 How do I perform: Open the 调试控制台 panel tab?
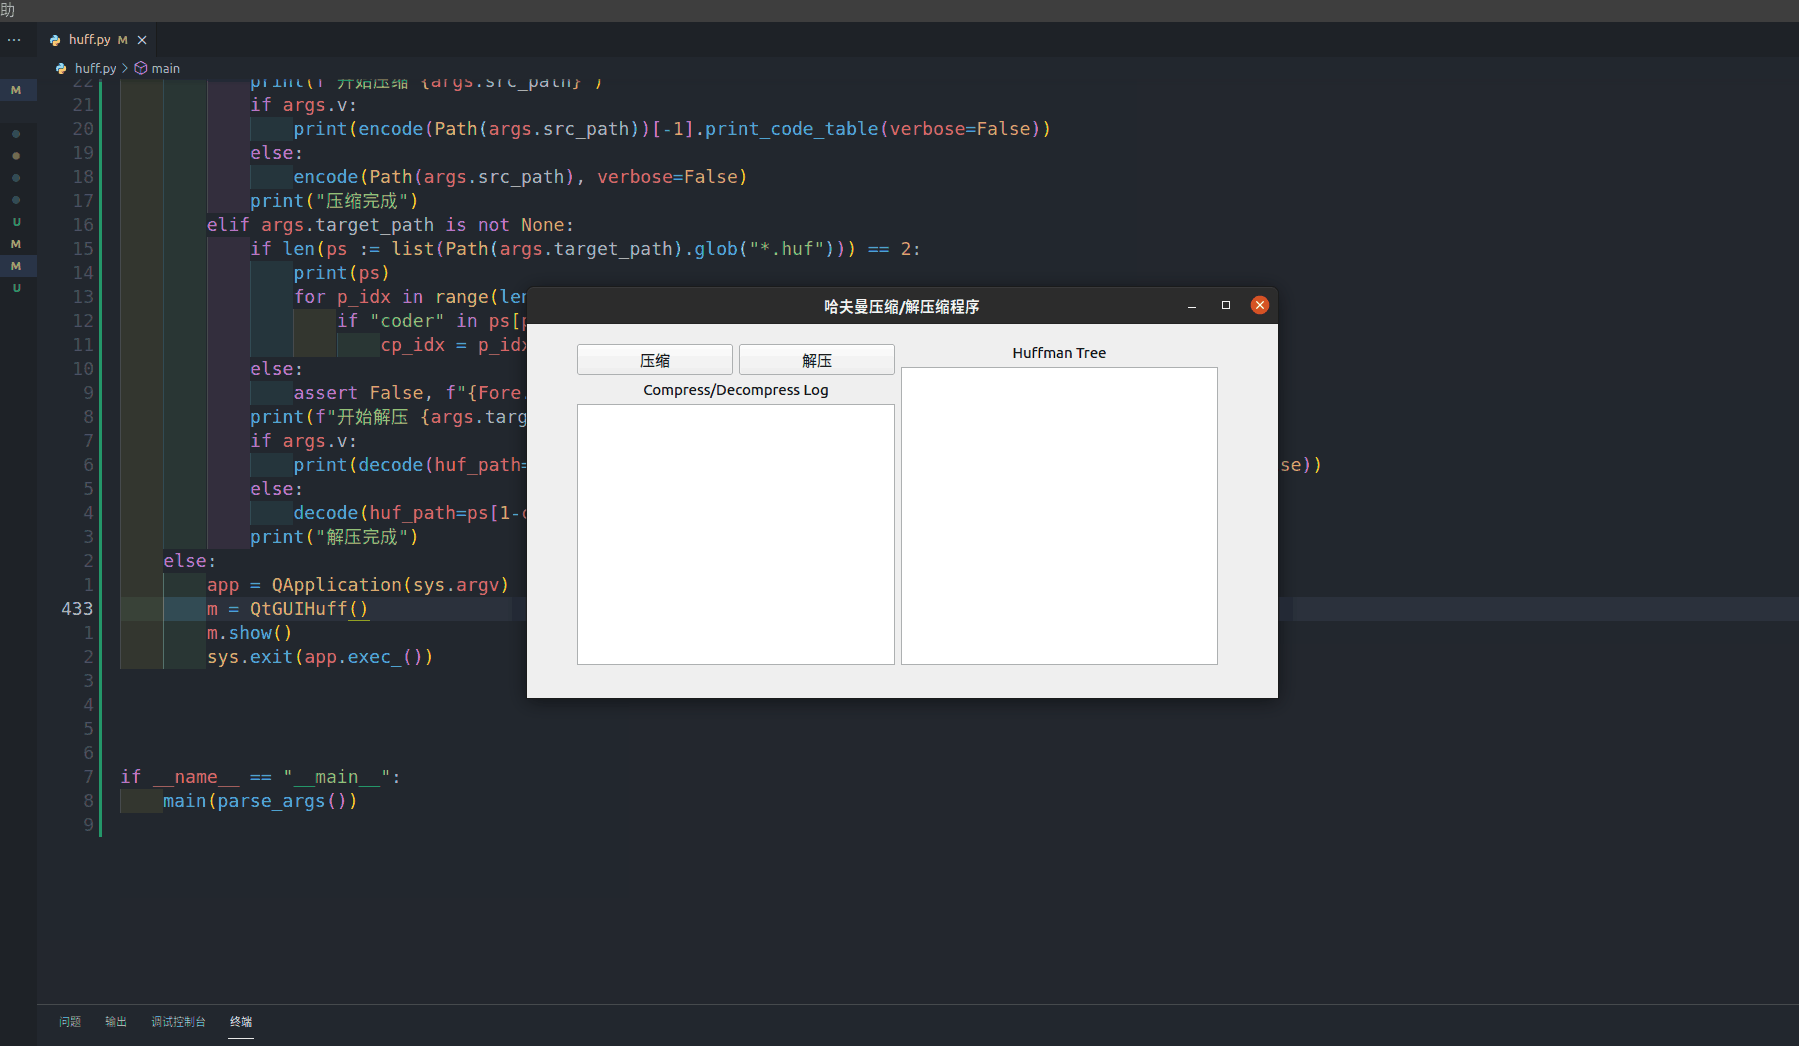click(x=178, y=1021)
